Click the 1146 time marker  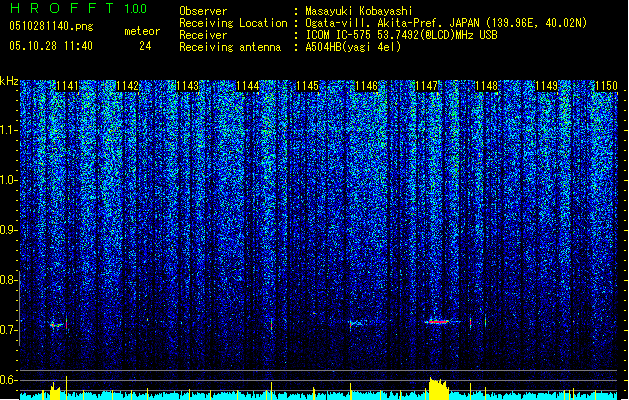click(x=366, y=86)
